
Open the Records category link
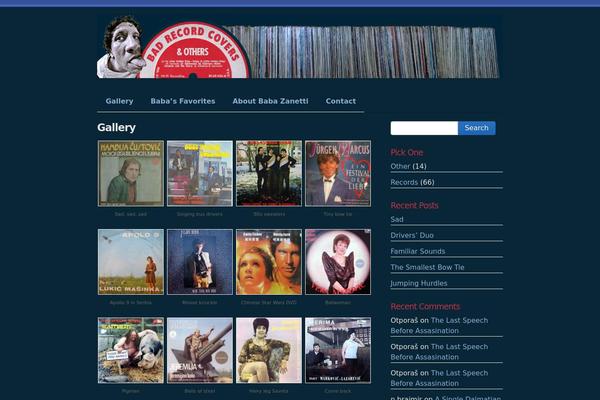(x=404, y=182)
